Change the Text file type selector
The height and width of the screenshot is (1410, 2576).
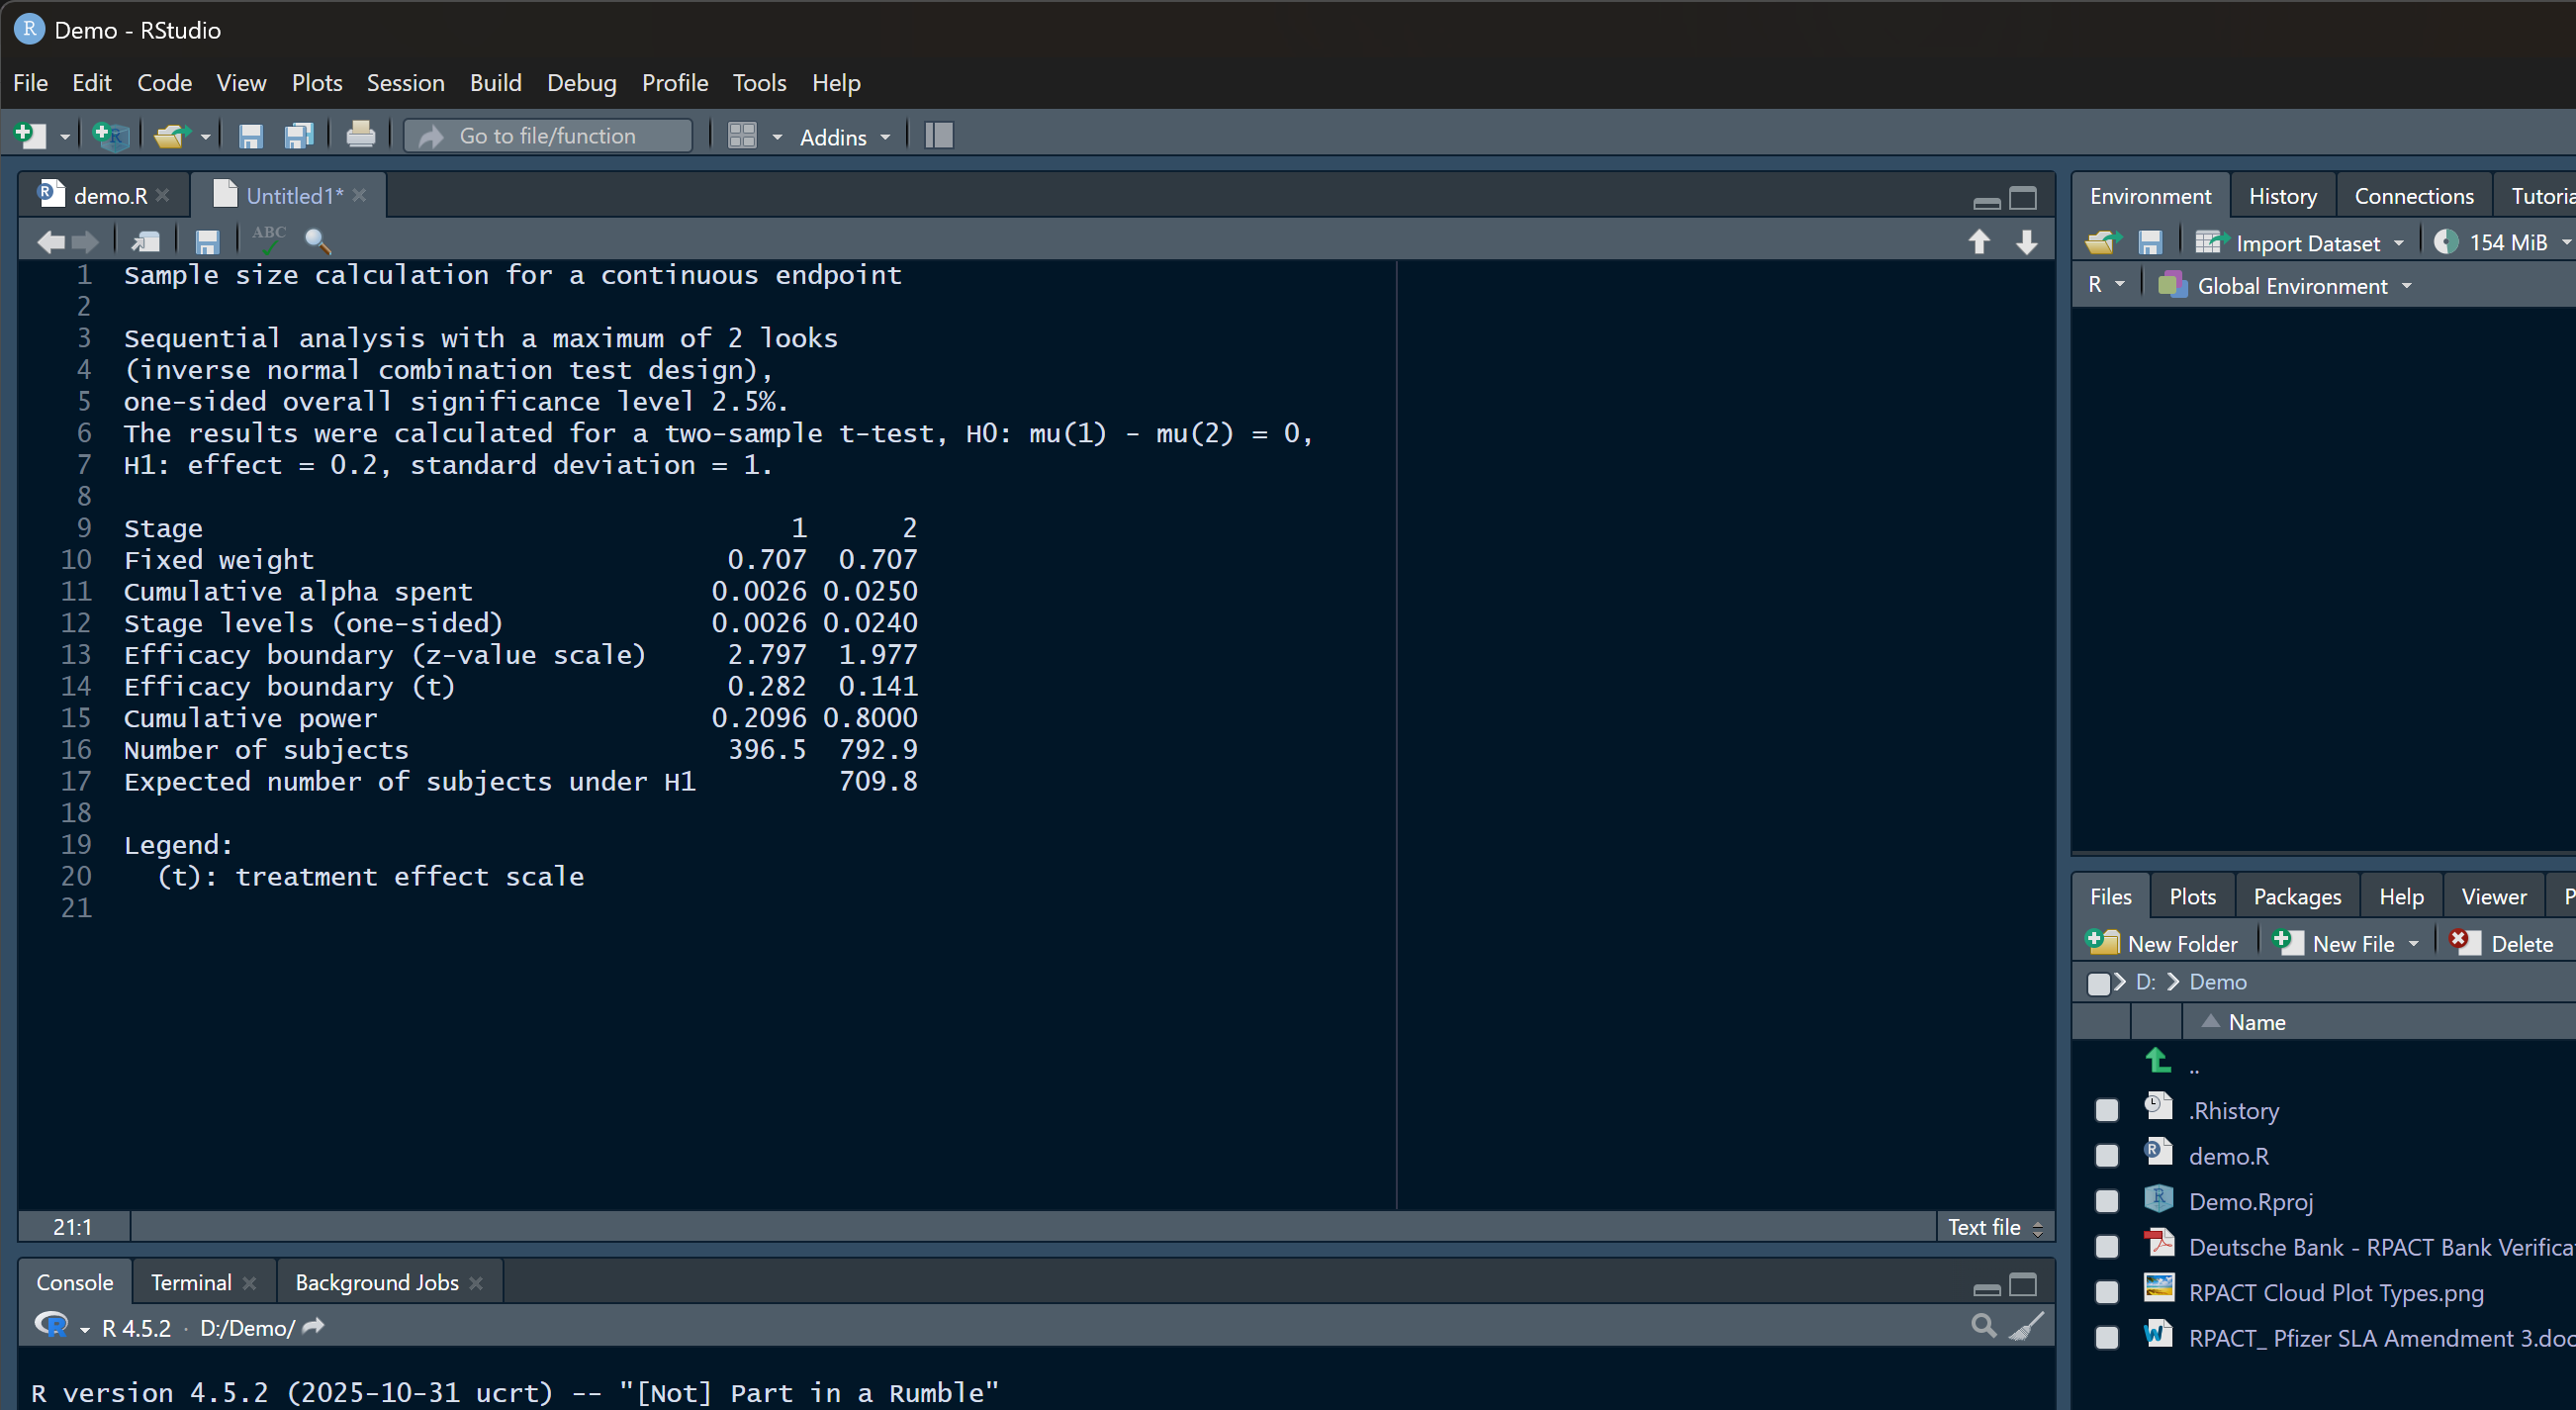(x=1996, y=1227)
